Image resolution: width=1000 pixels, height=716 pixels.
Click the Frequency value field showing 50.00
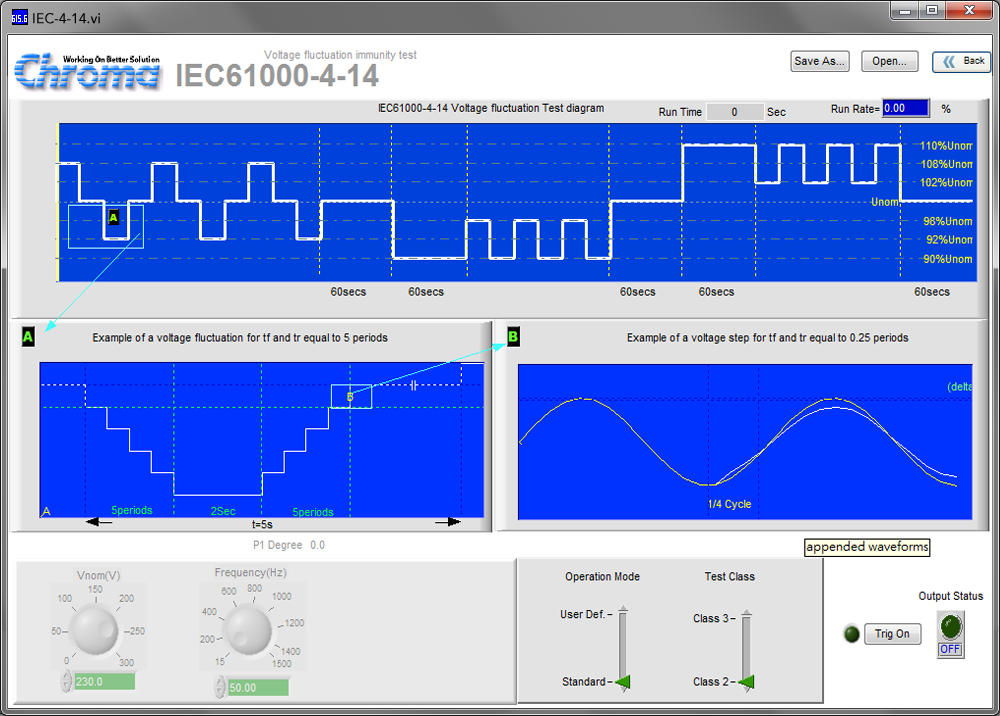coord(258,688)
